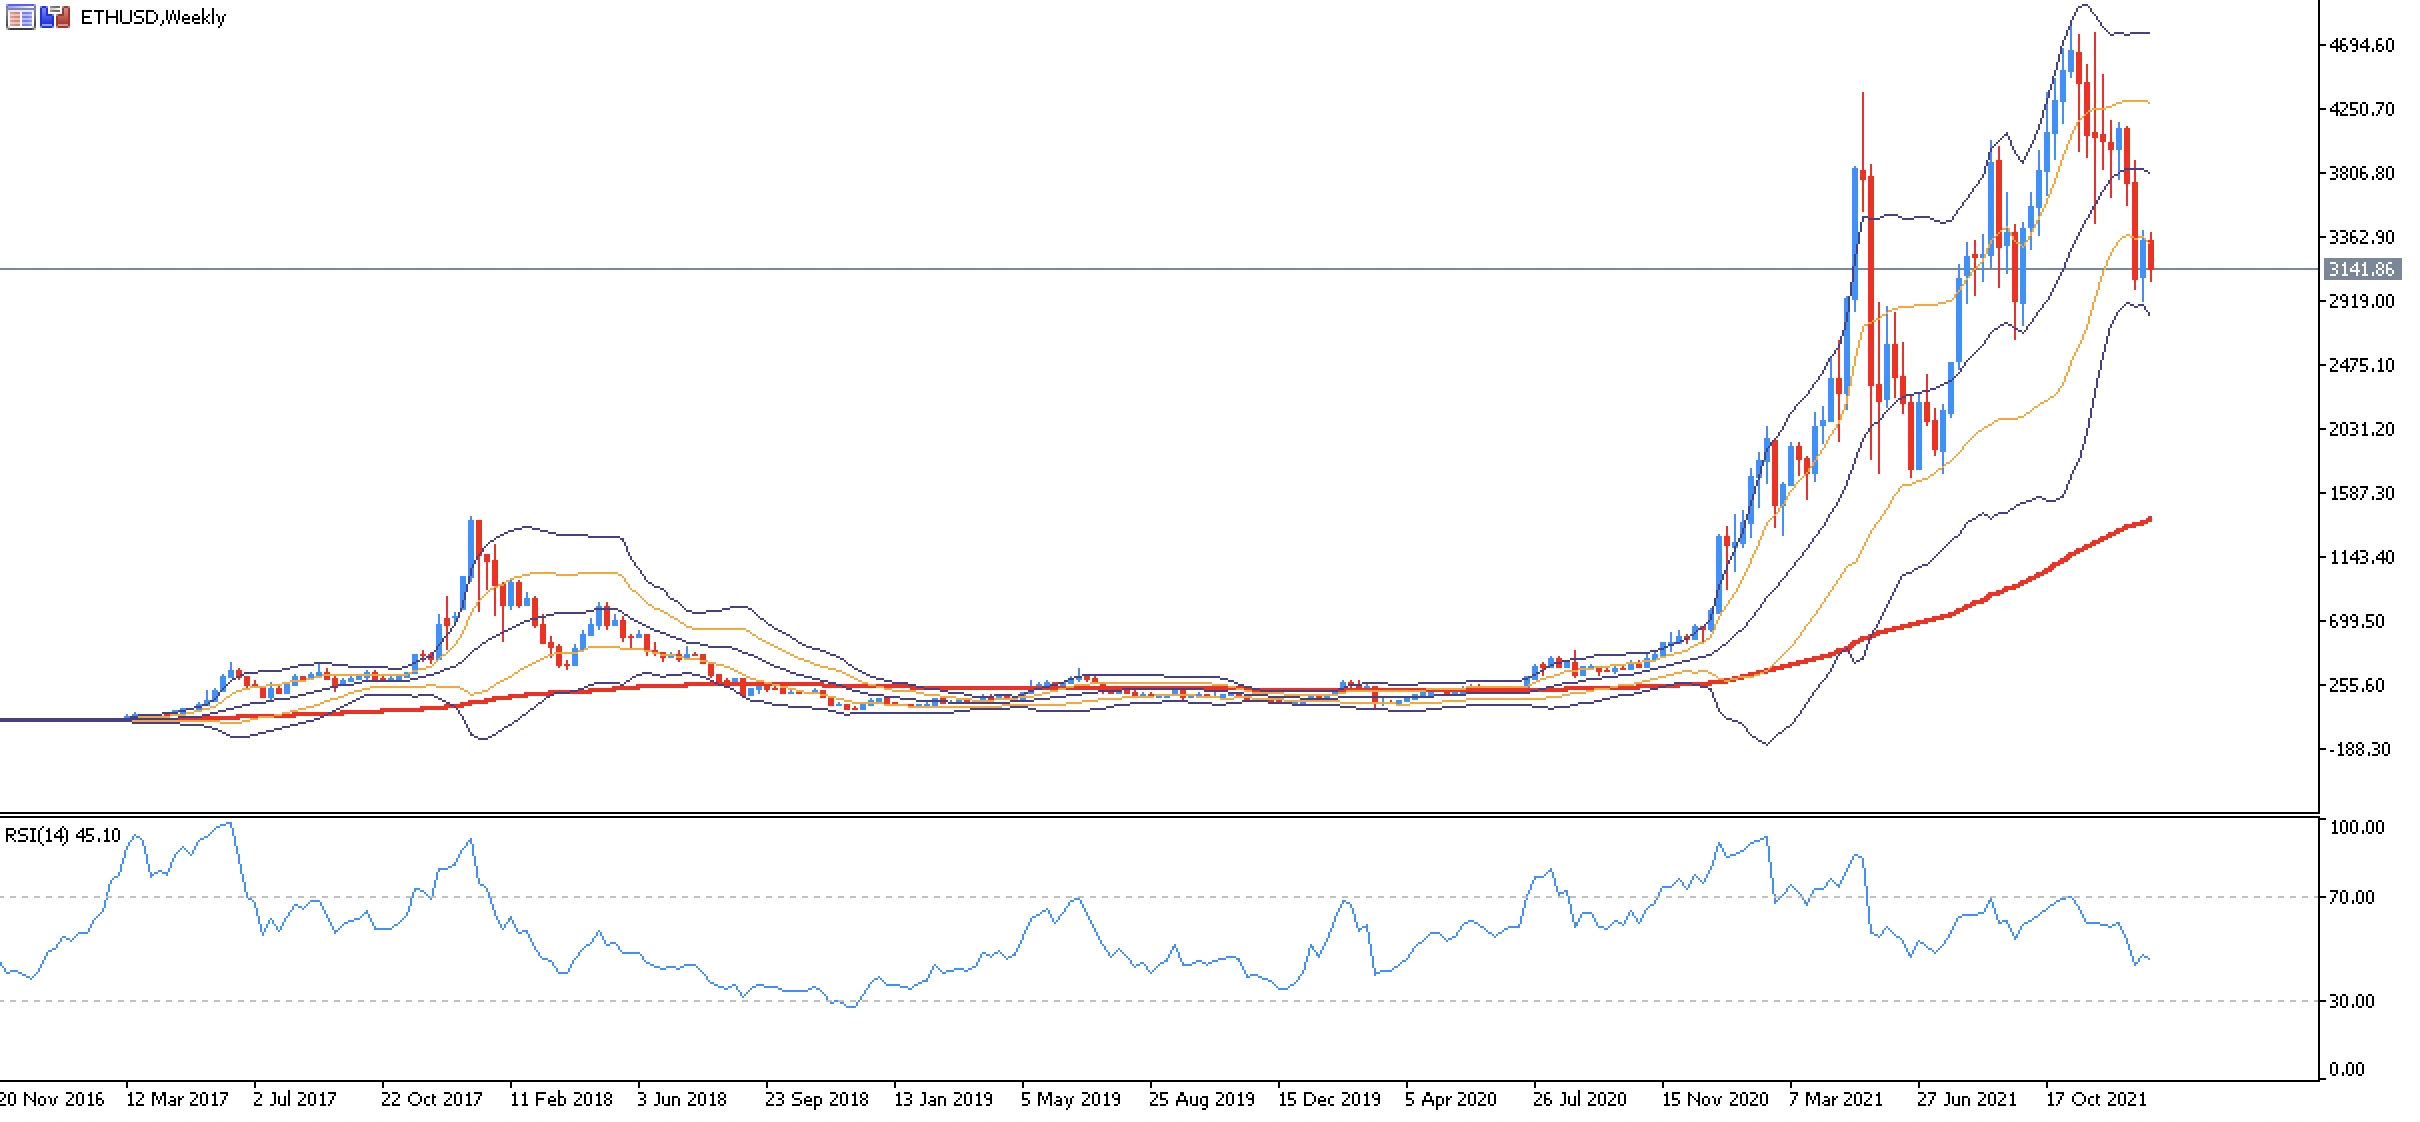Click the RSI 30.00 level label
Image resolution: width=2420 pixels, height=1122 pixels.
[2351, 1001]
